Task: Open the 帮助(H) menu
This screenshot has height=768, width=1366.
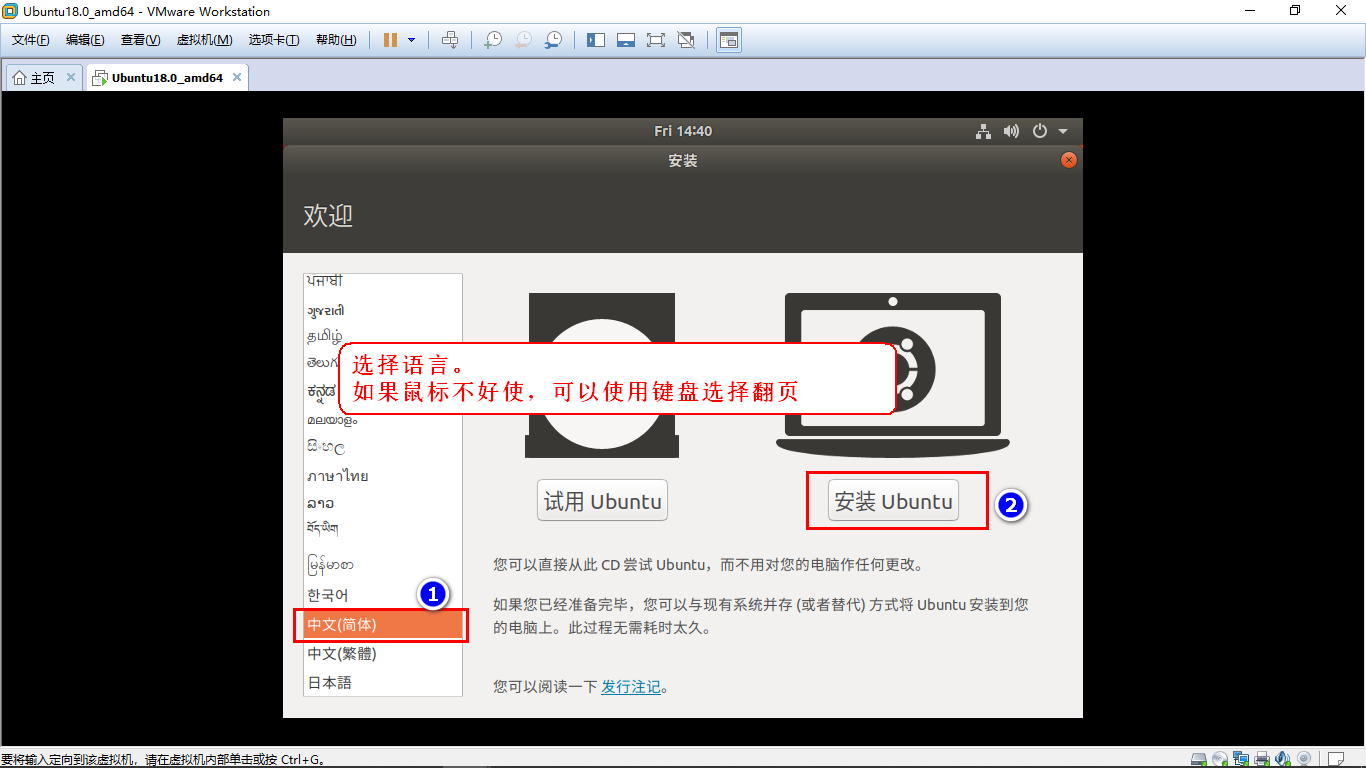Action: pyautogui.click(x=336, y=40)
